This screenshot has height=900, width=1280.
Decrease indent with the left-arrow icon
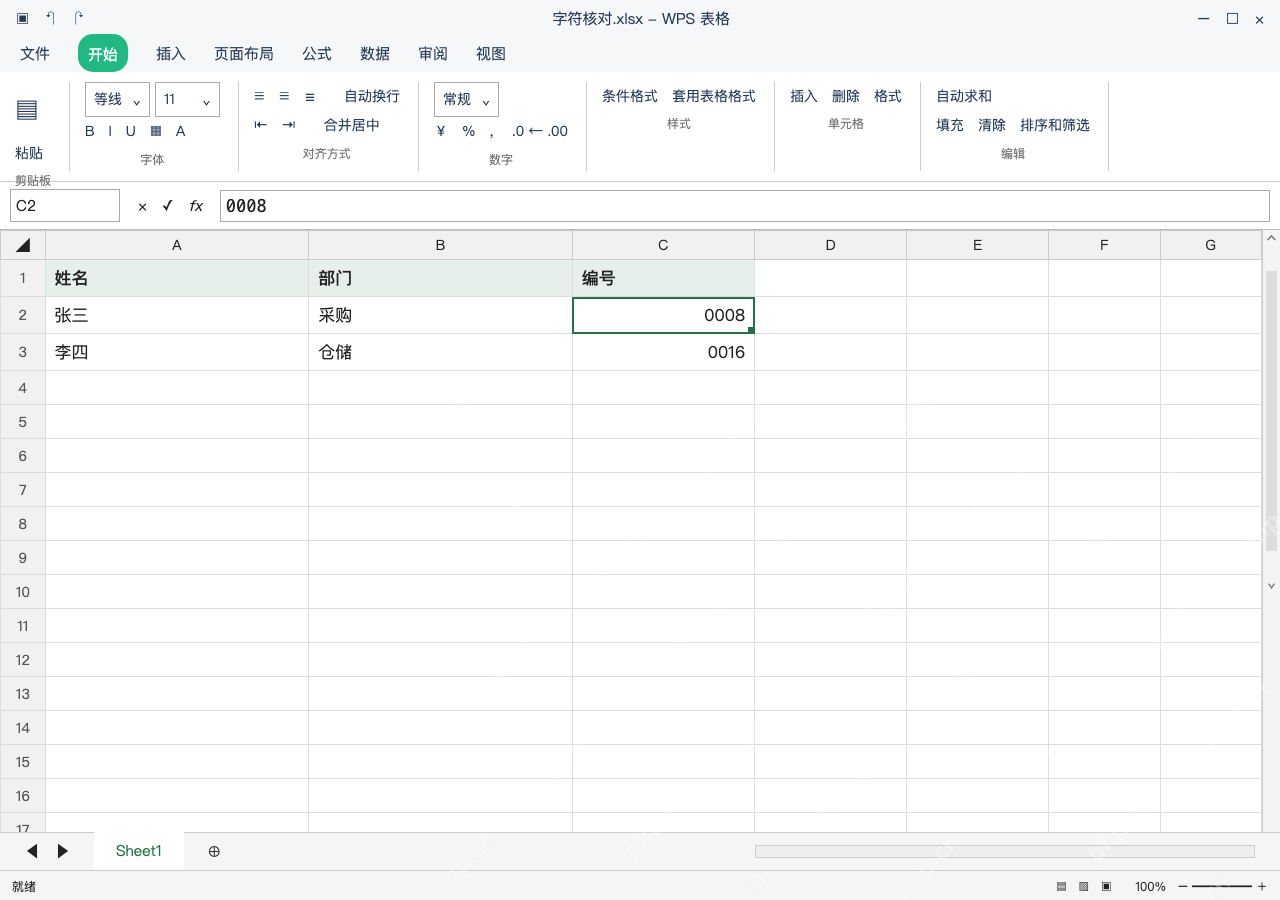coord(261,125)
